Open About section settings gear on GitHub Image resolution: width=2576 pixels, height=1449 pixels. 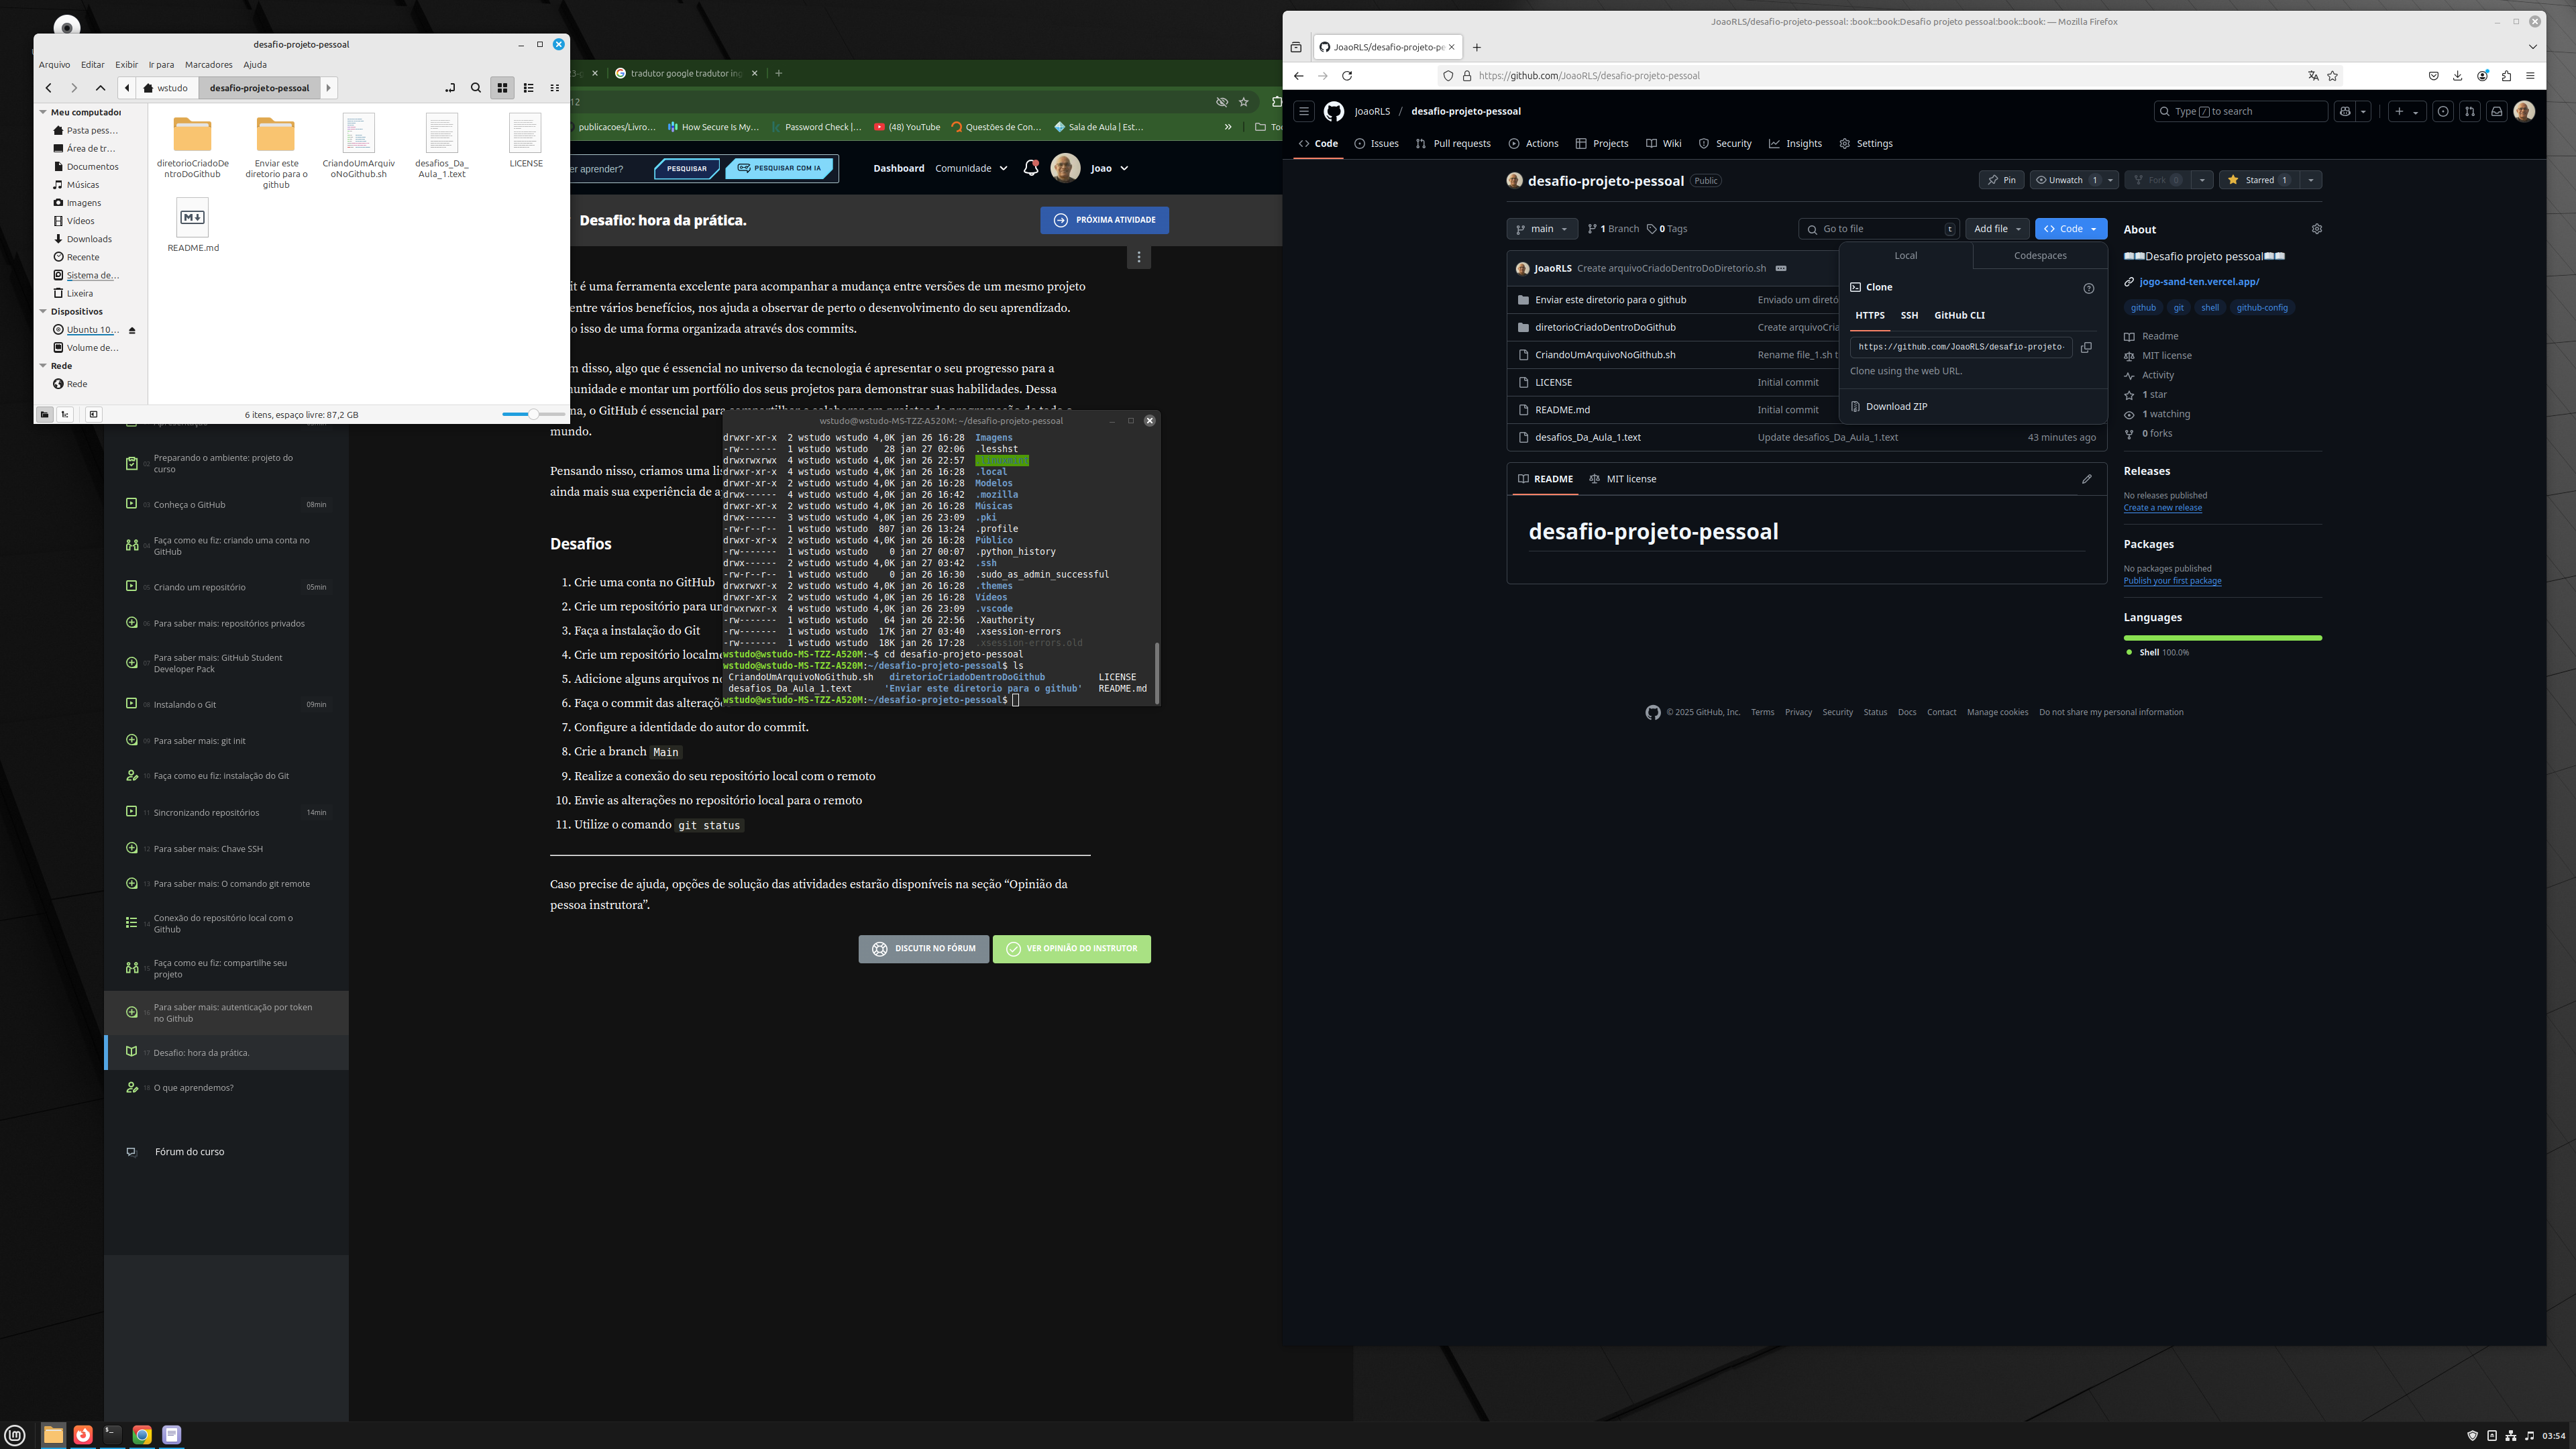(2316, 229)
